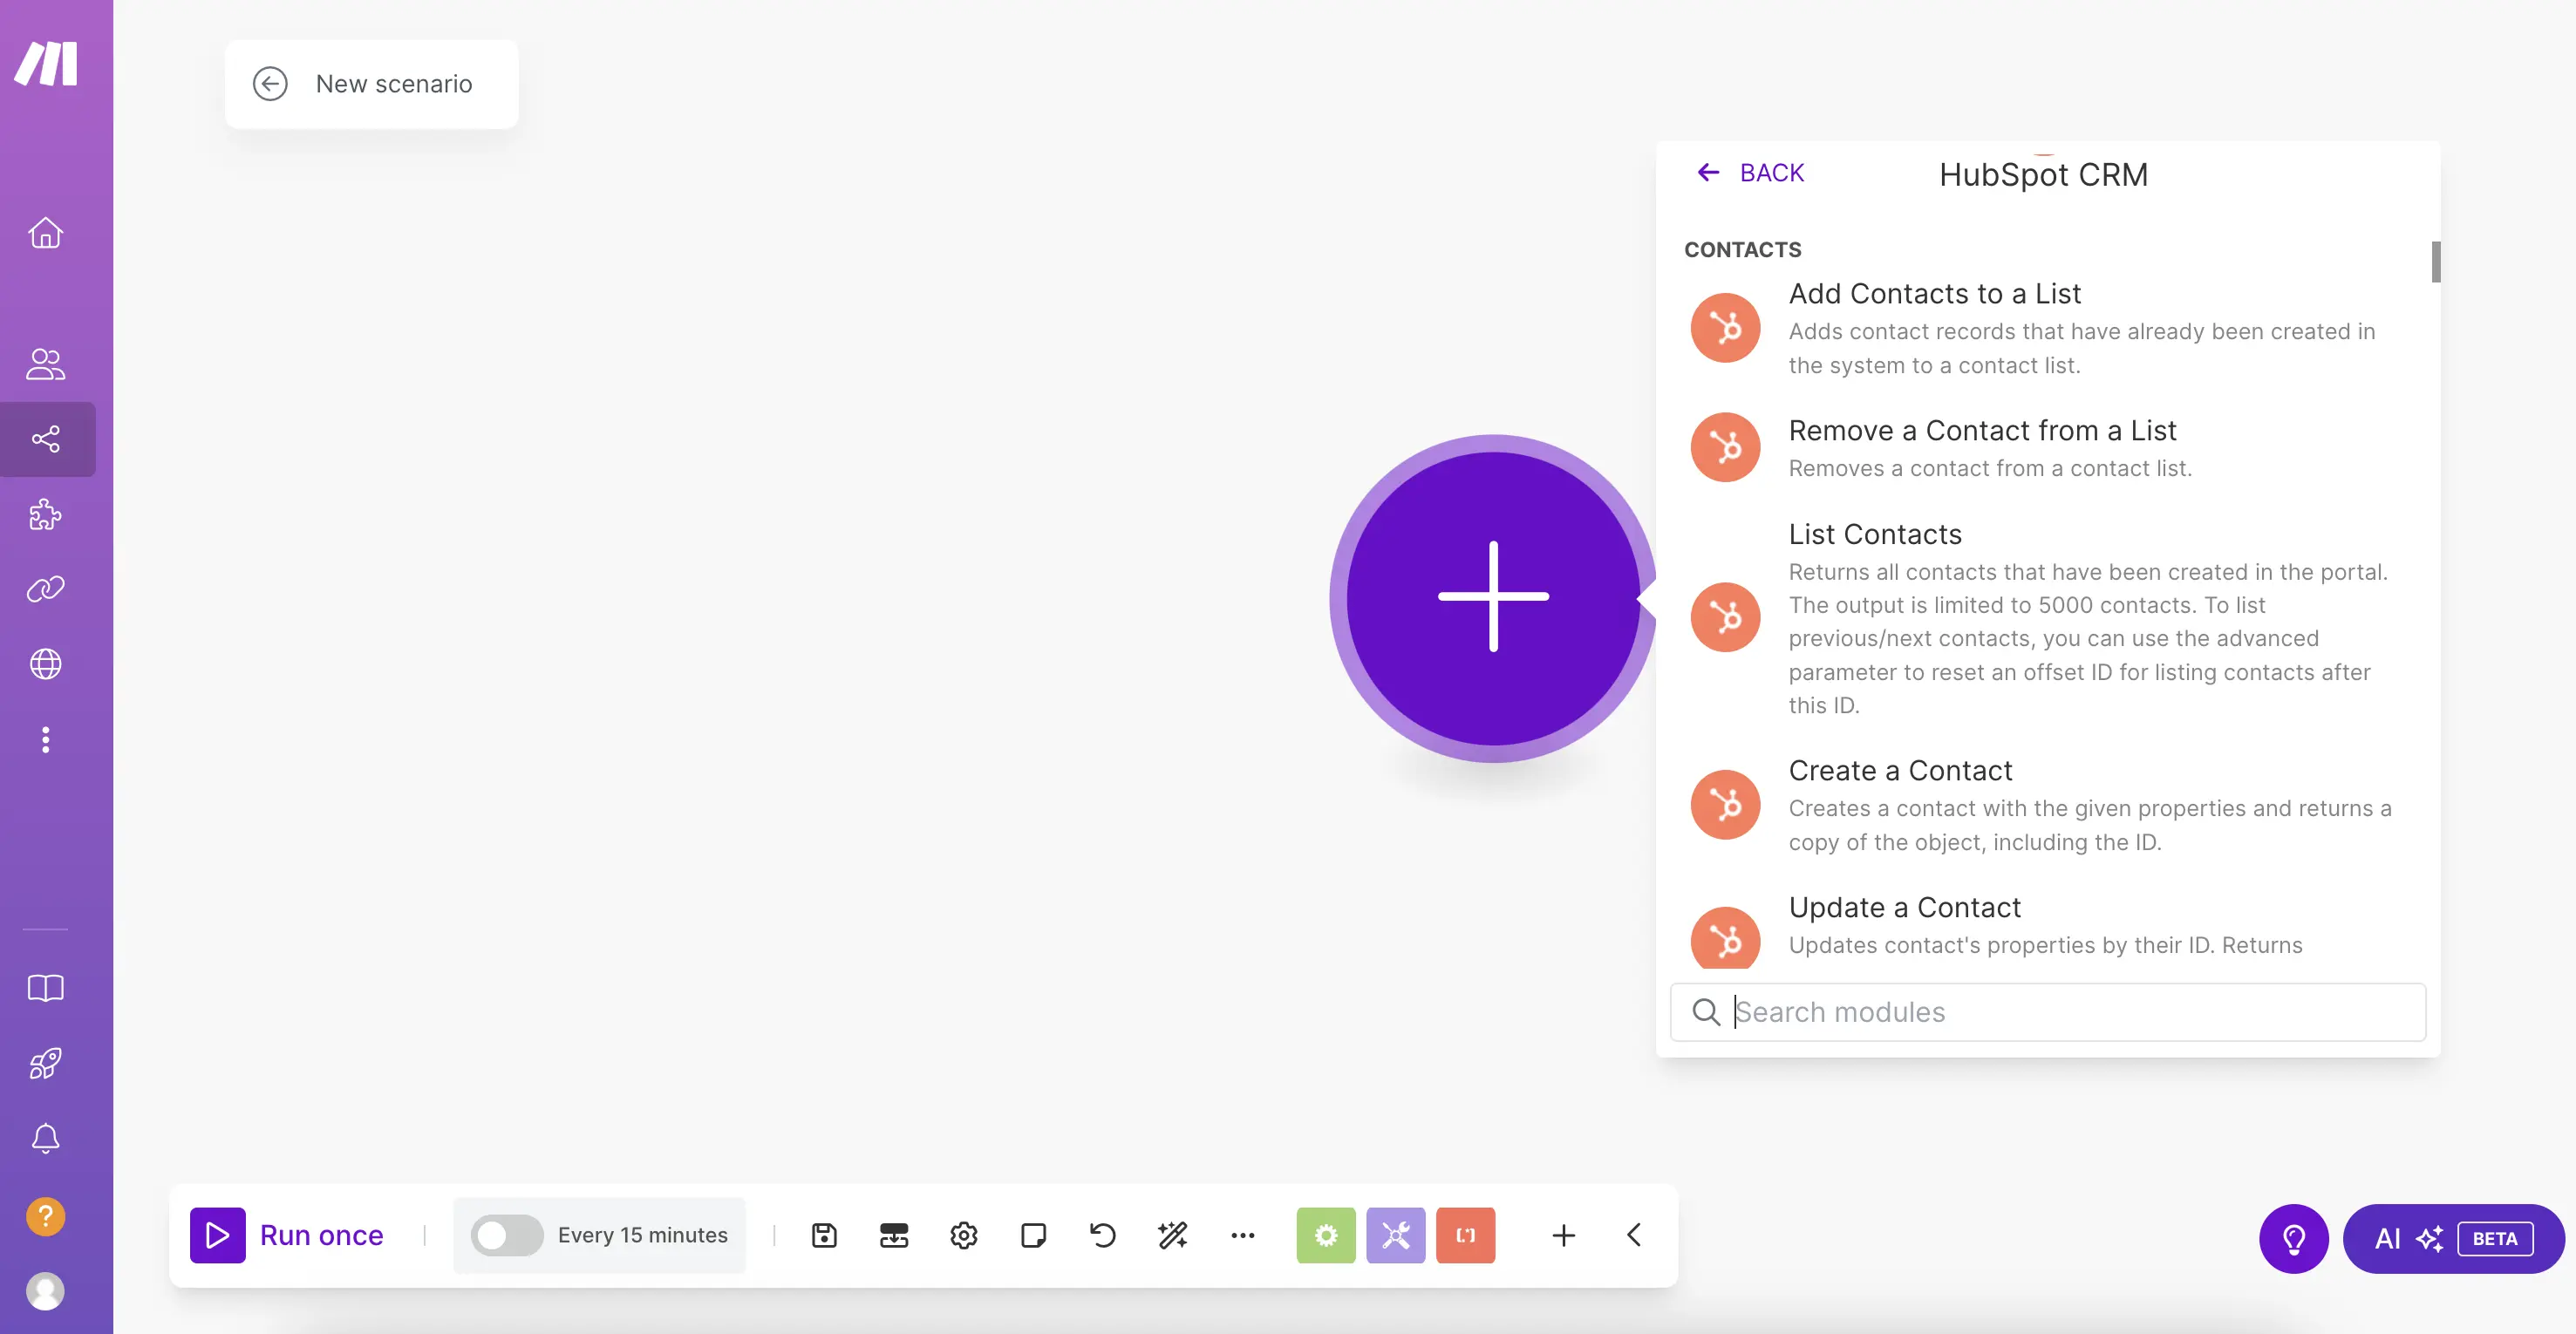This screenshot has width=2576, height=1334.
Task: Auto-align modules with the magic wand icon
Action: 1173,1235
